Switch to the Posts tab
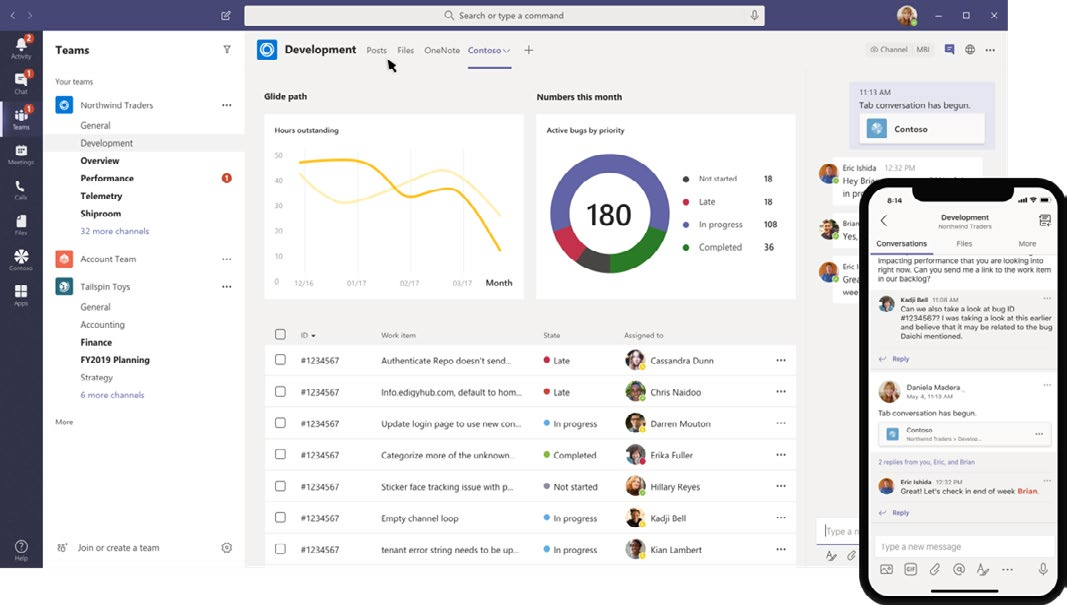This screenshot has width=1067, height=605. 376,50
